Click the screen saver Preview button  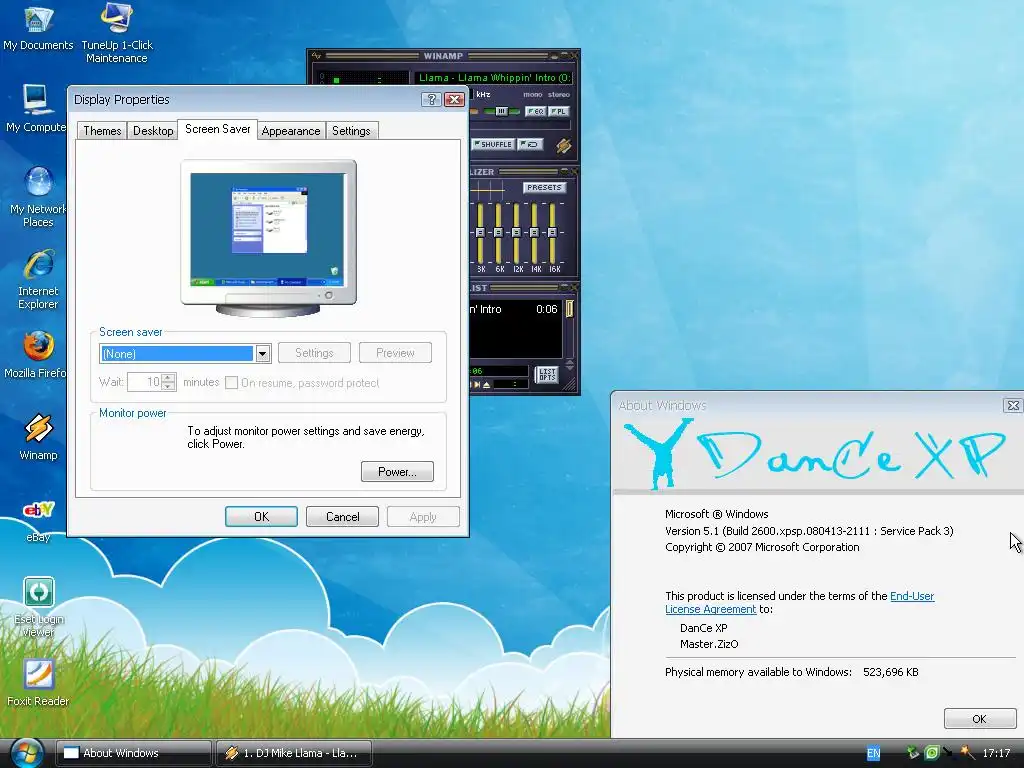pos(395,353)
